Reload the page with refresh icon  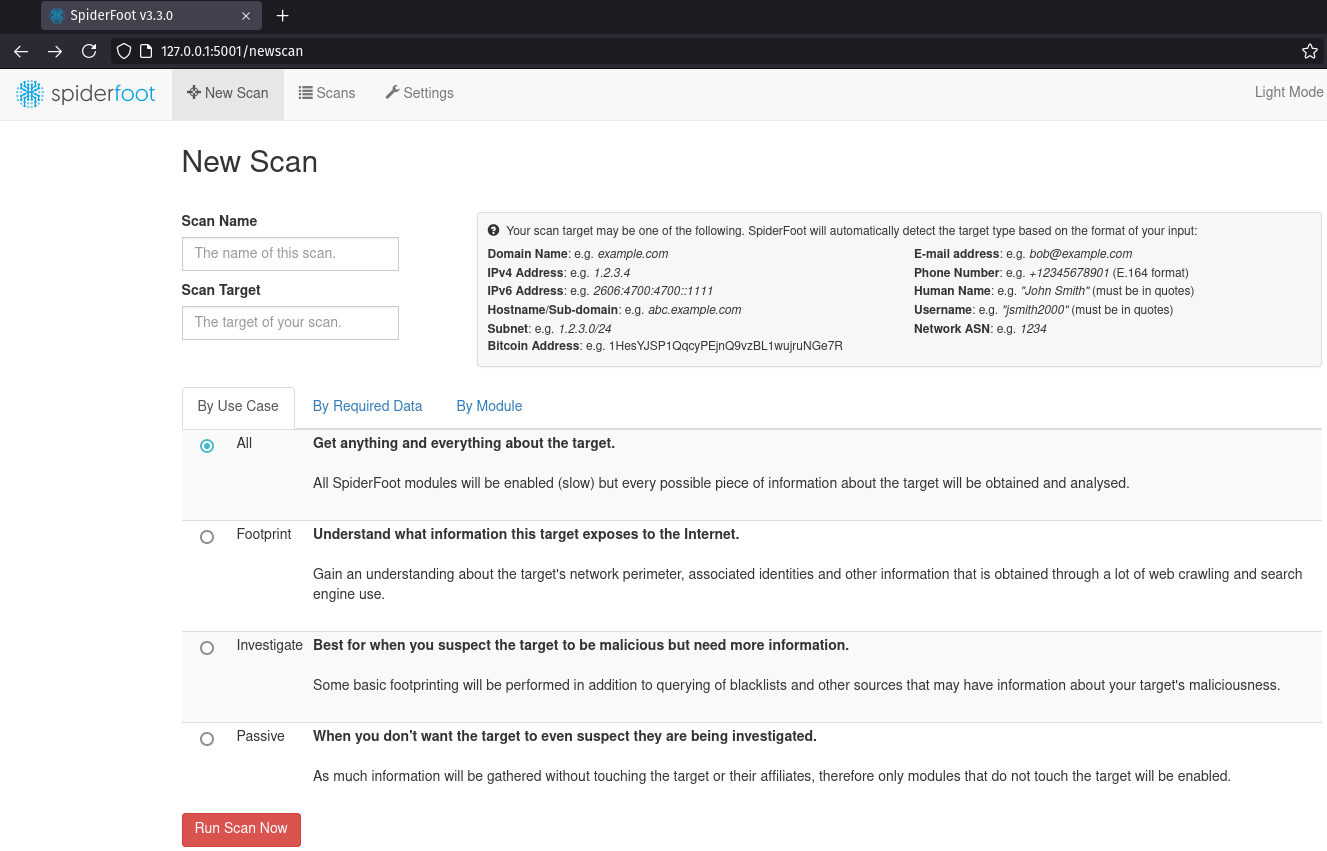point(89,51)
